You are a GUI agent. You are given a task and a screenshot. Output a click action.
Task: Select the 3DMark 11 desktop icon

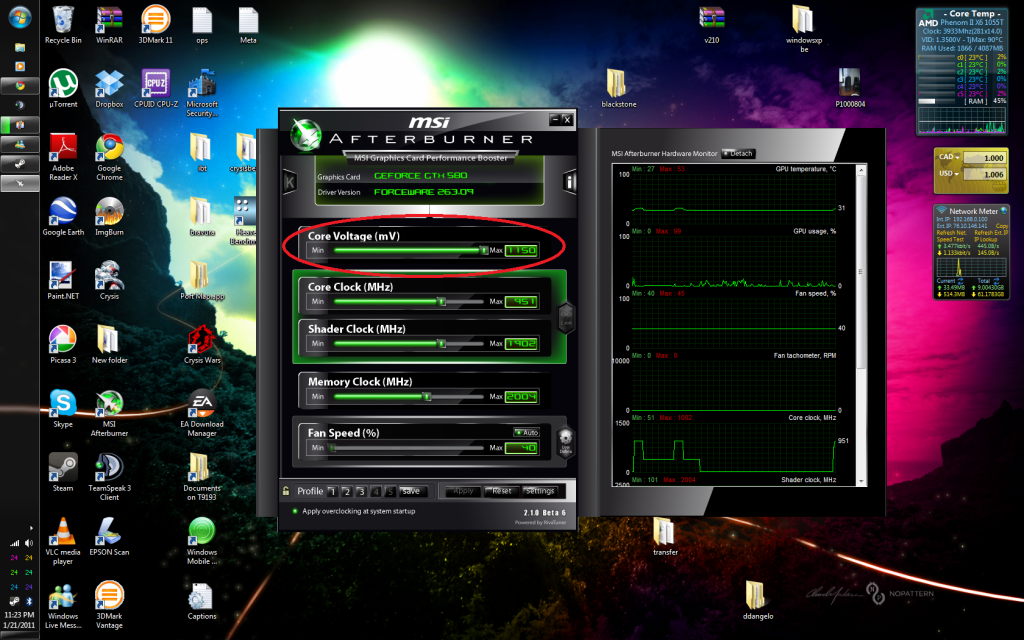click(155, 25)
